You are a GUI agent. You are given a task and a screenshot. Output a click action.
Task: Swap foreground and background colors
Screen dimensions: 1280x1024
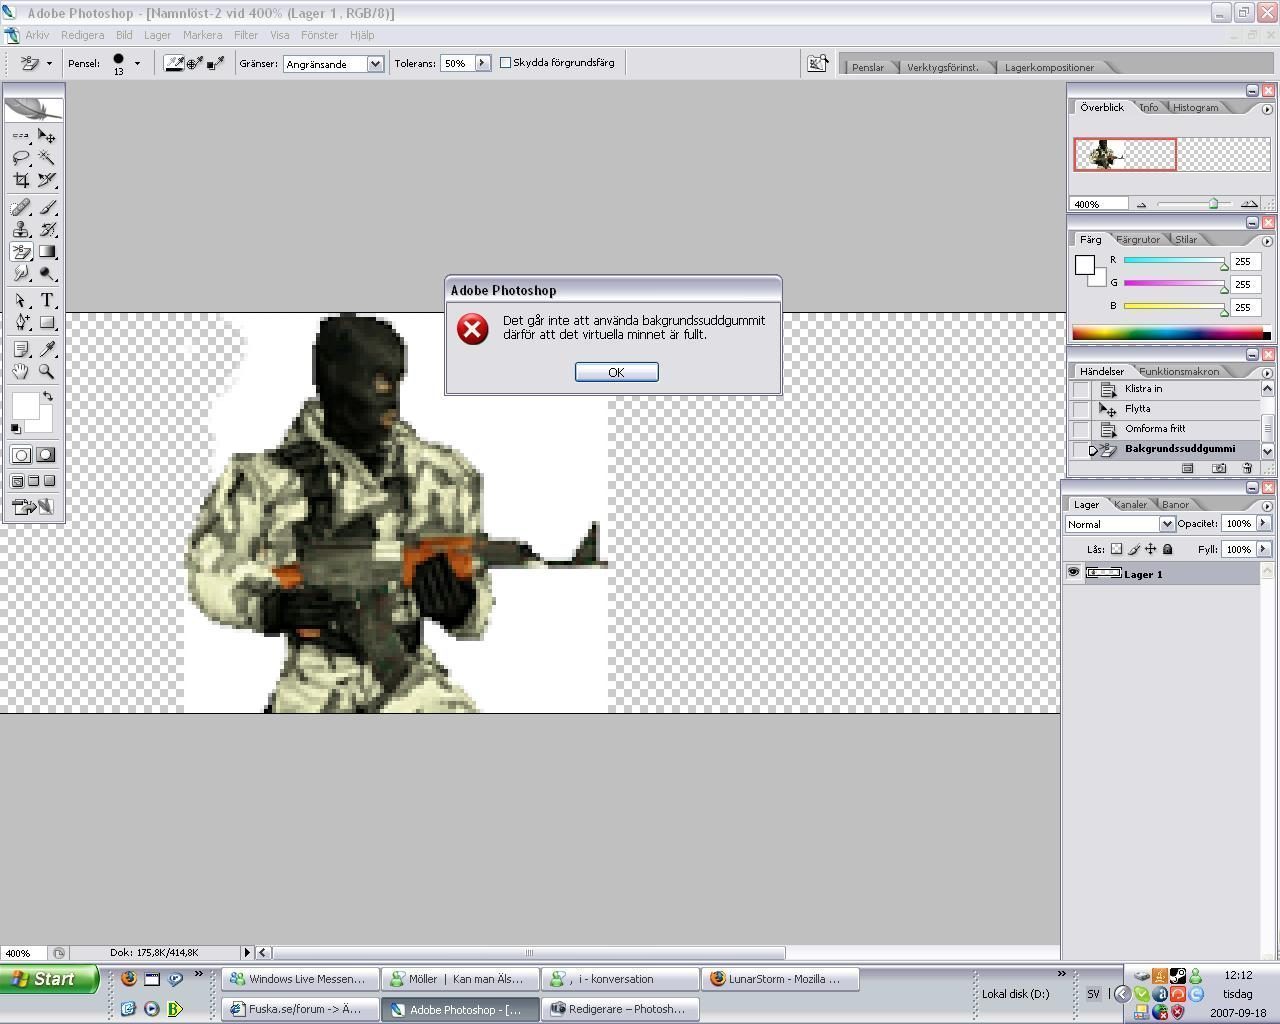point(47,397)
